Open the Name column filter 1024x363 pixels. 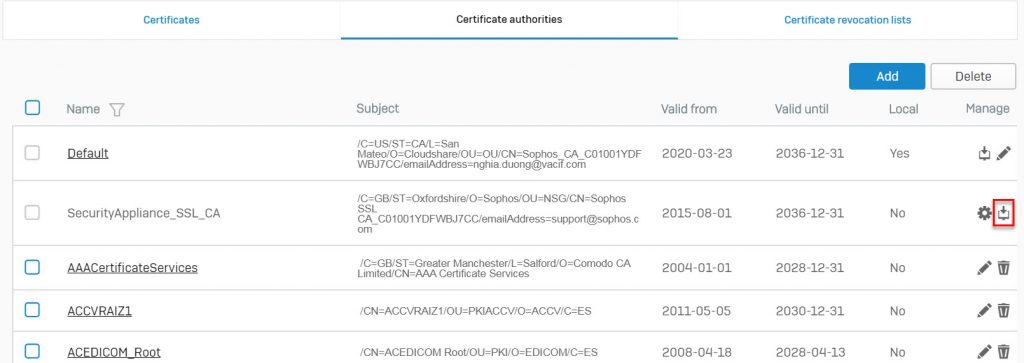116,110
